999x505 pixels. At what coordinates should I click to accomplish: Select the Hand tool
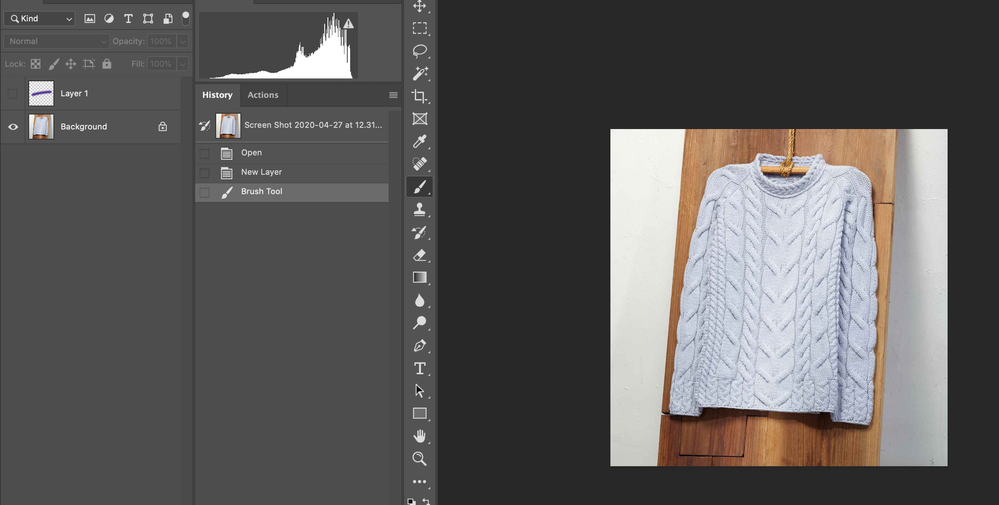point(419,436)
